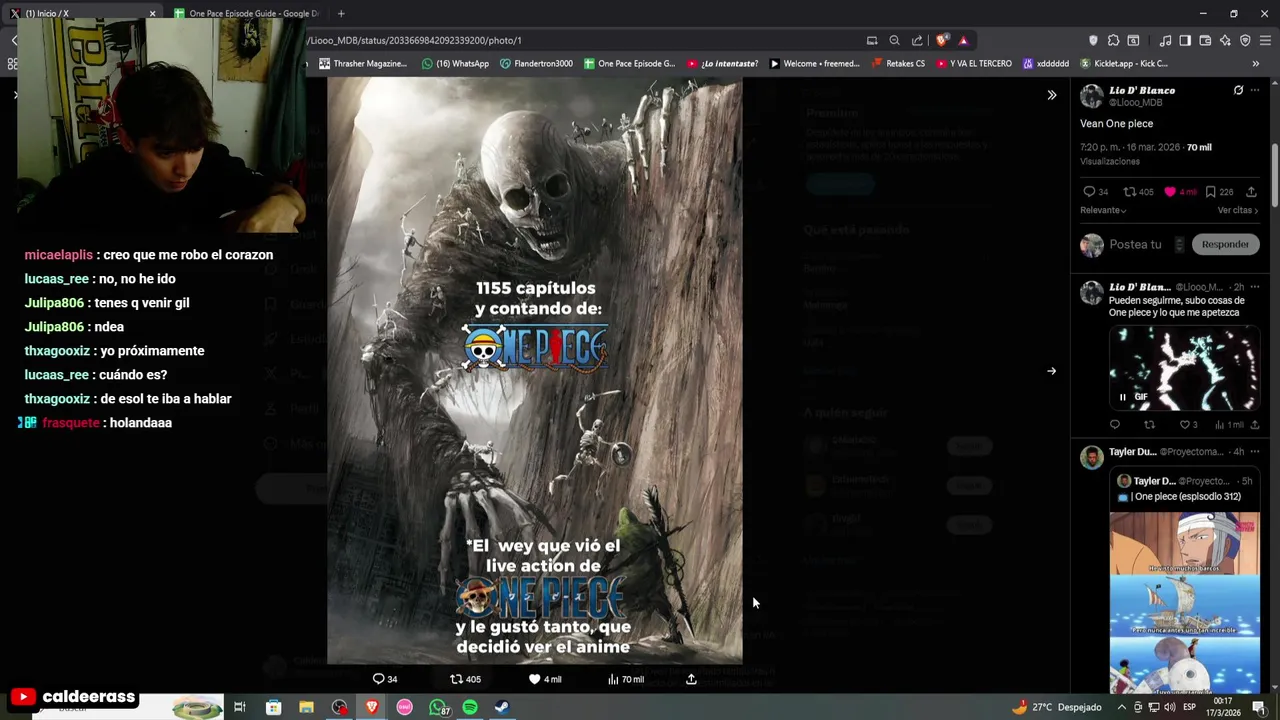Click the Postea tu reply field
This screenshot has height=720, width=1280.
[1135, 244]
